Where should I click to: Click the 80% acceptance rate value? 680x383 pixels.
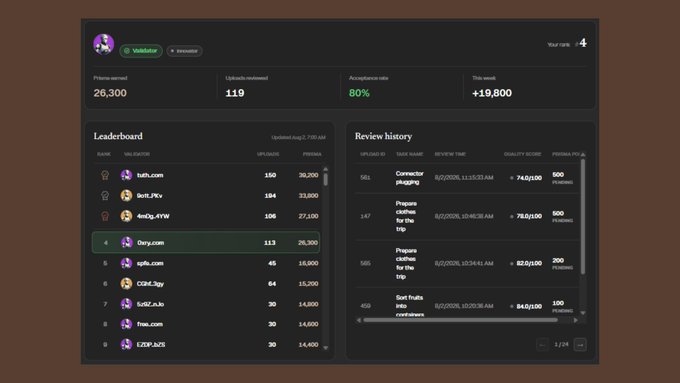(x=359, y=93)
